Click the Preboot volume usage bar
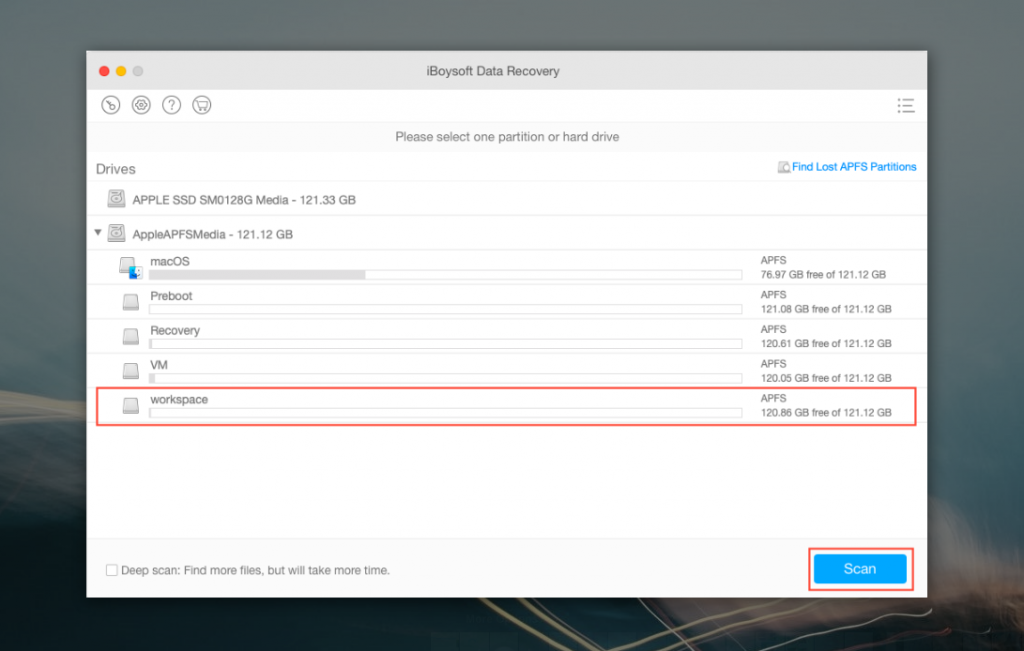This screenshot has width=1024, height=651. (445, 310)
